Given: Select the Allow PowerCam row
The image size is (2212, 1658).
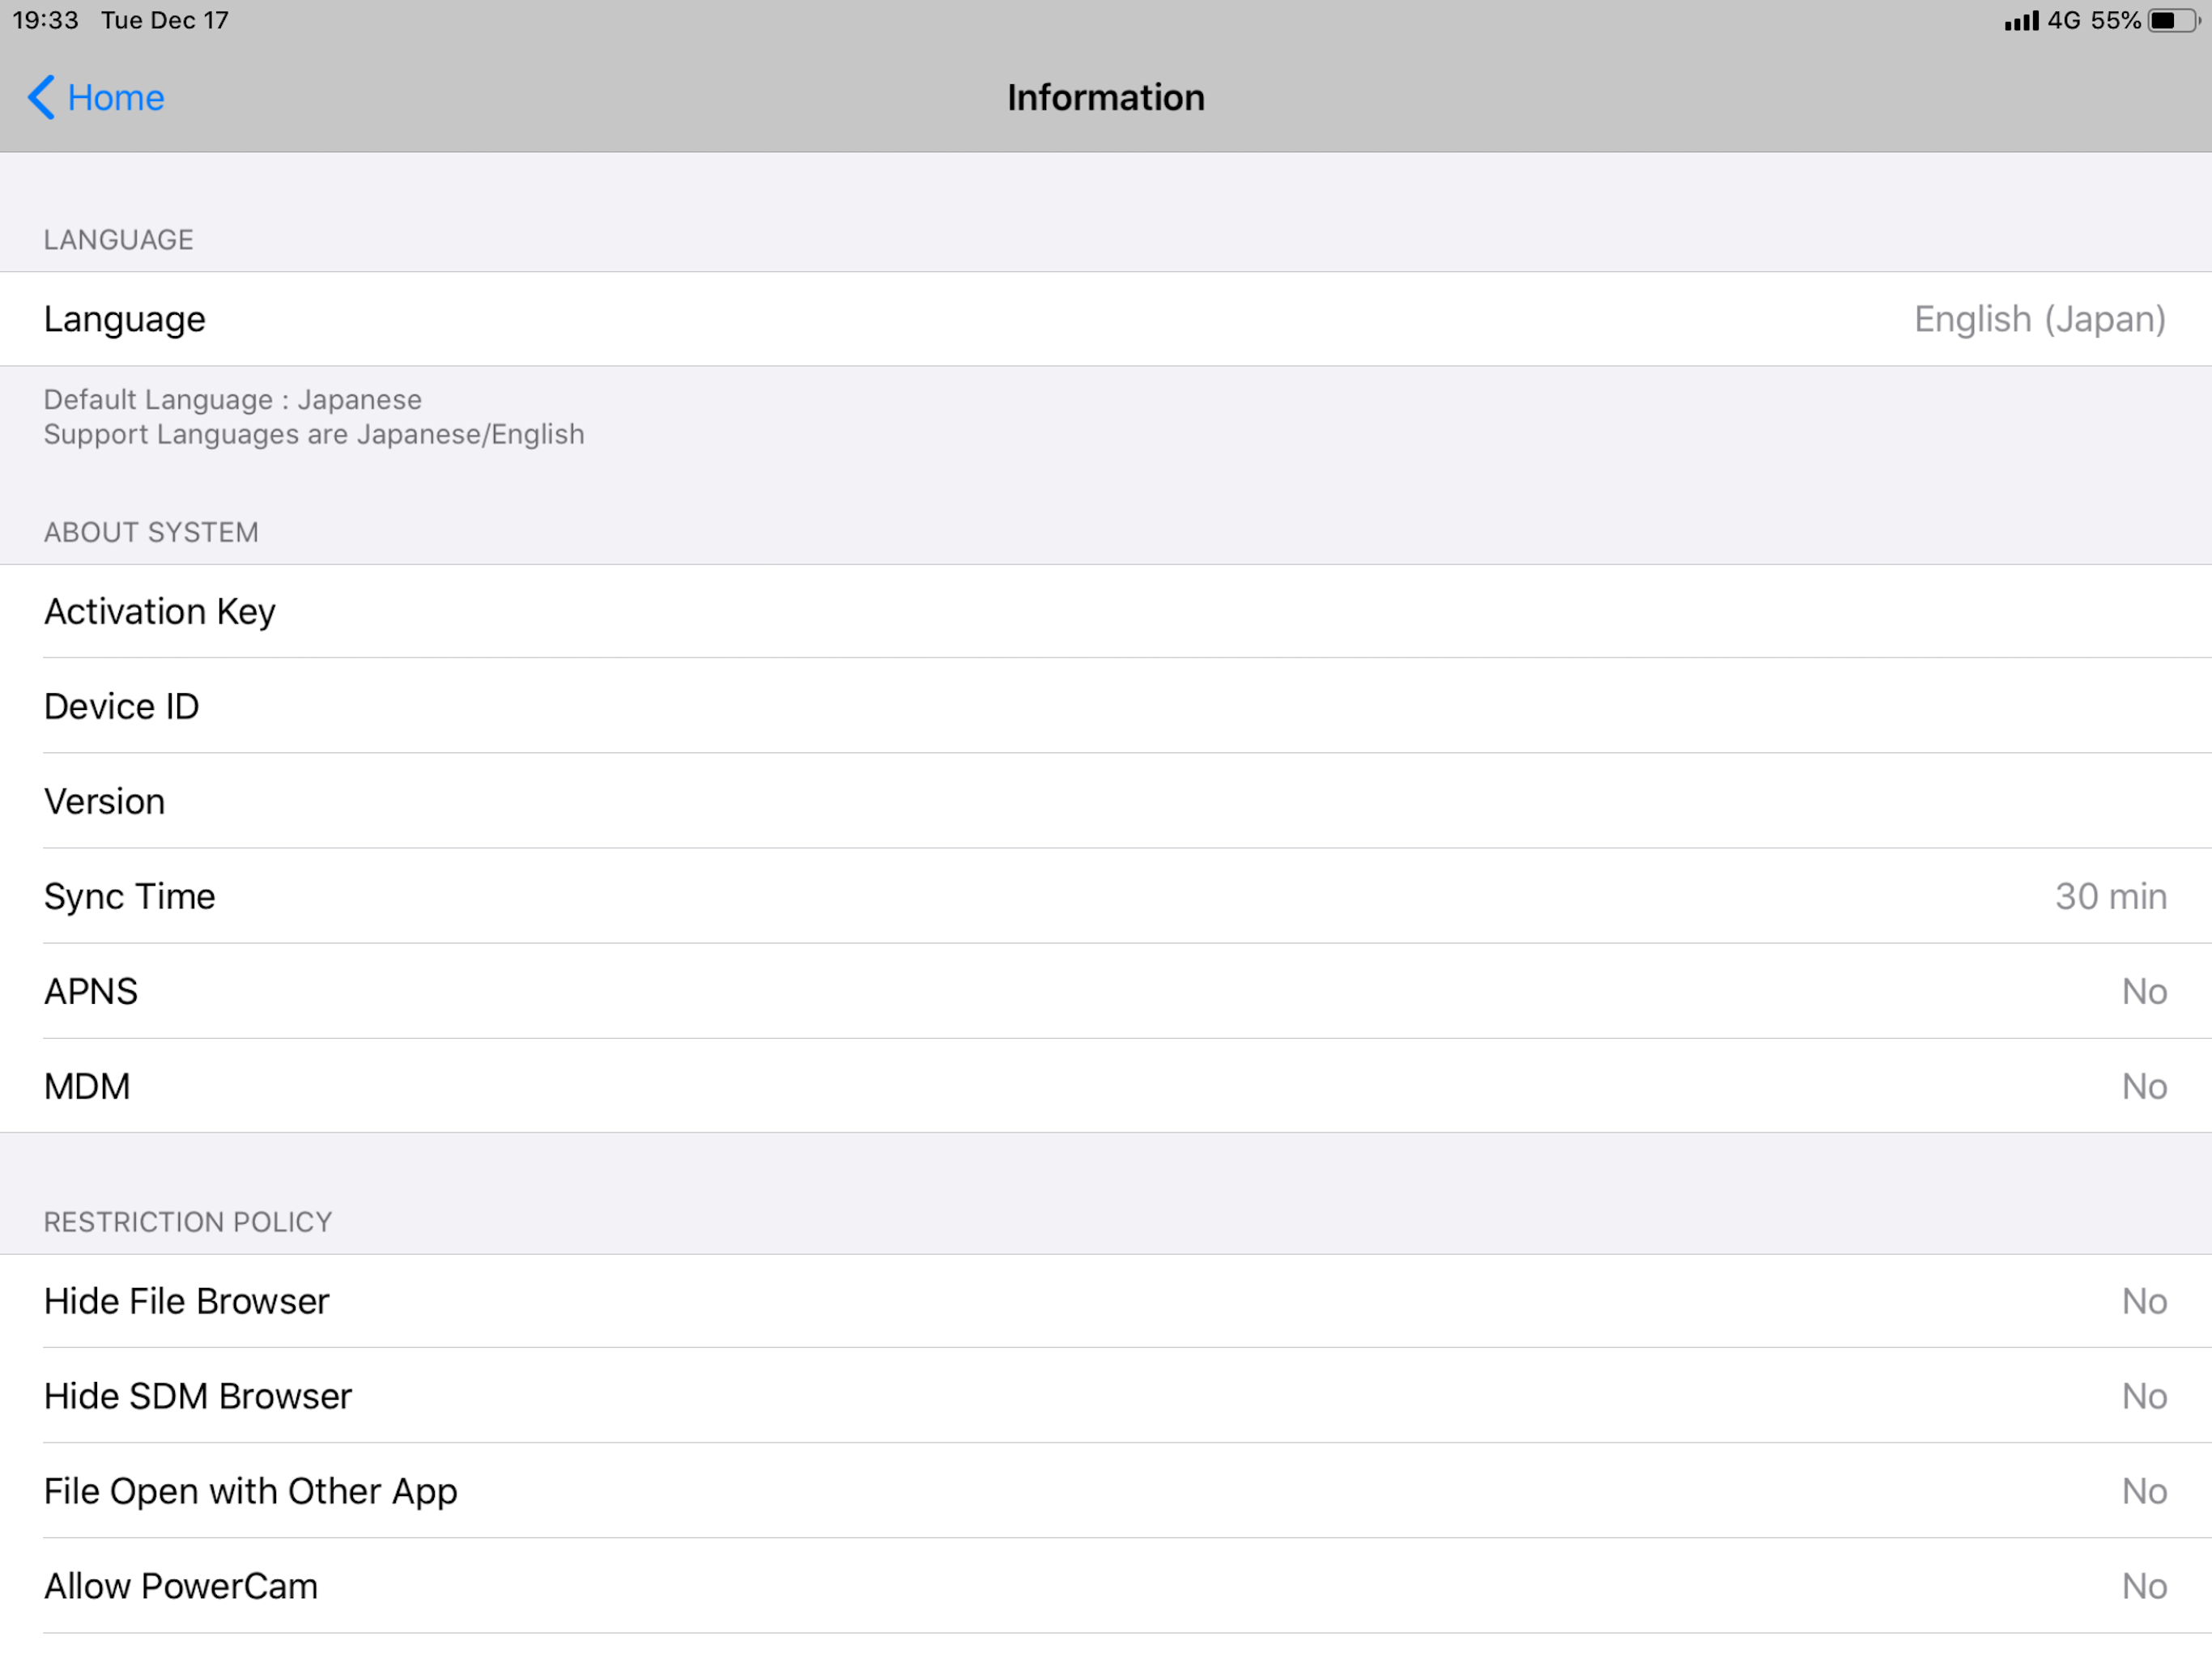Looking at the screenshot, I should pos(1106,1586).
